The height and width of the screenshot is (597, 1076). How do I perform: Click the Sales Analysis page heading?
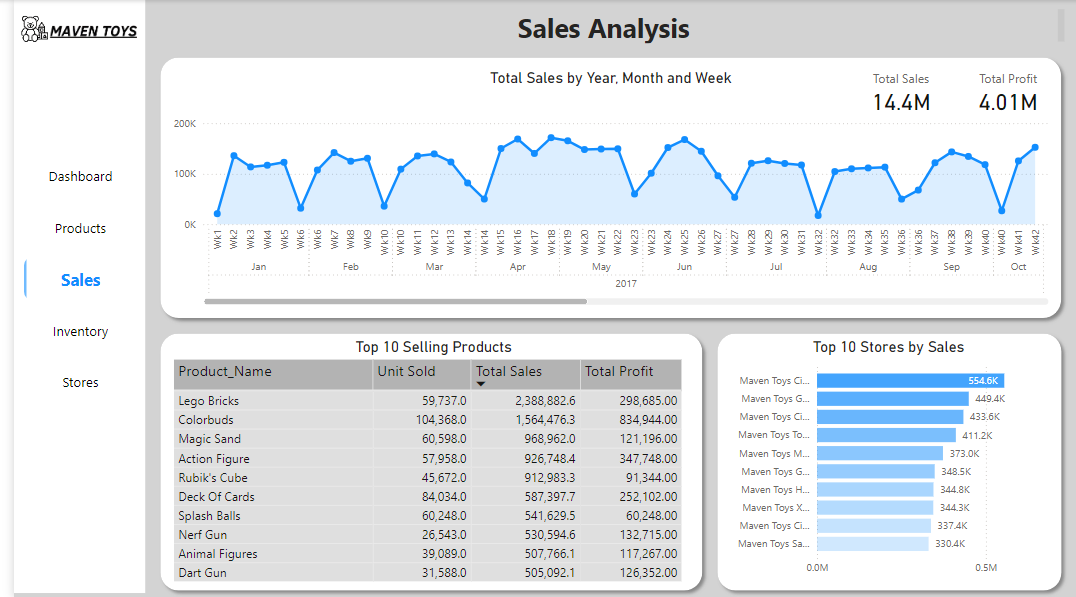pos(603,29)
